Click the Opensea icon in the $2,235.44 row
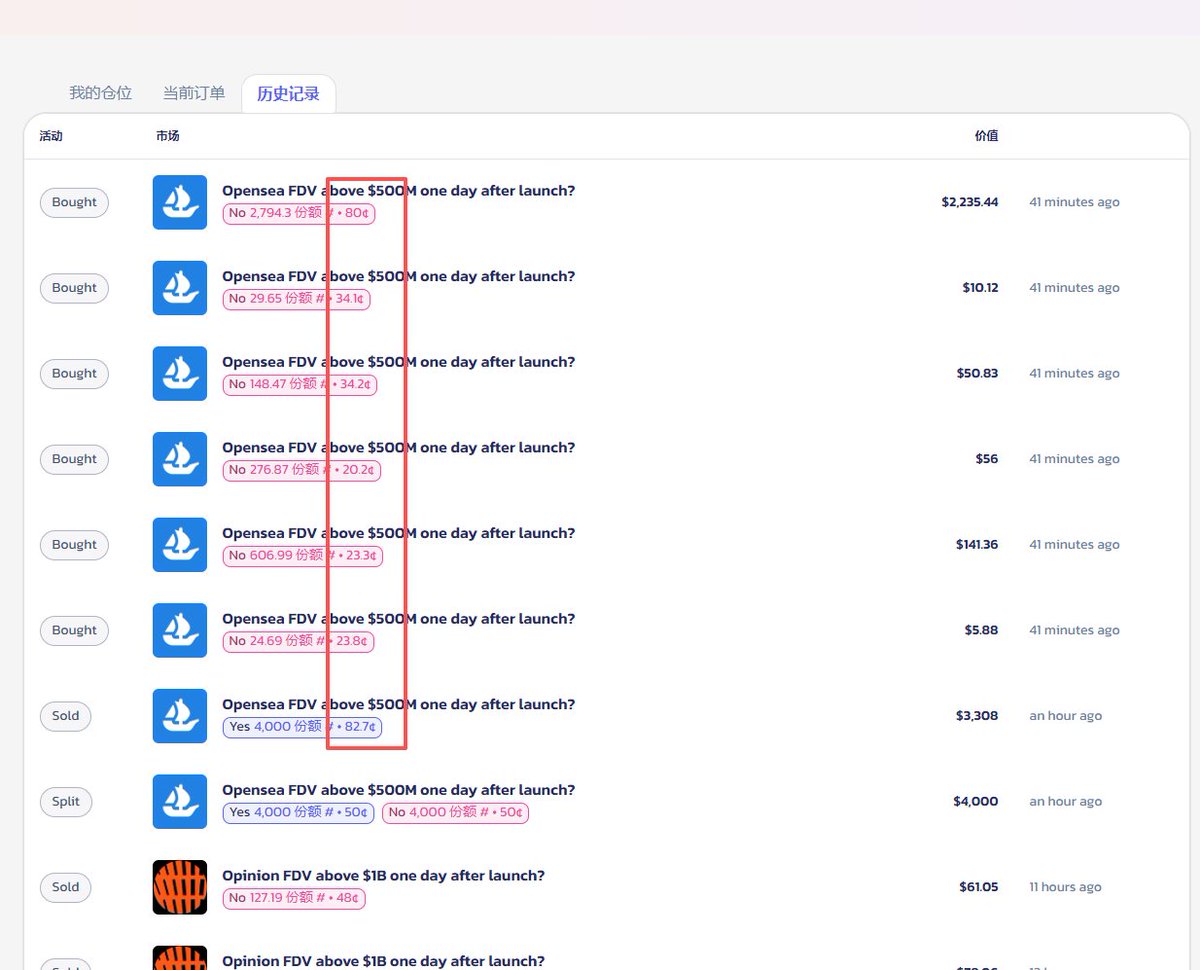1200x970 pixels. (180, 202)
